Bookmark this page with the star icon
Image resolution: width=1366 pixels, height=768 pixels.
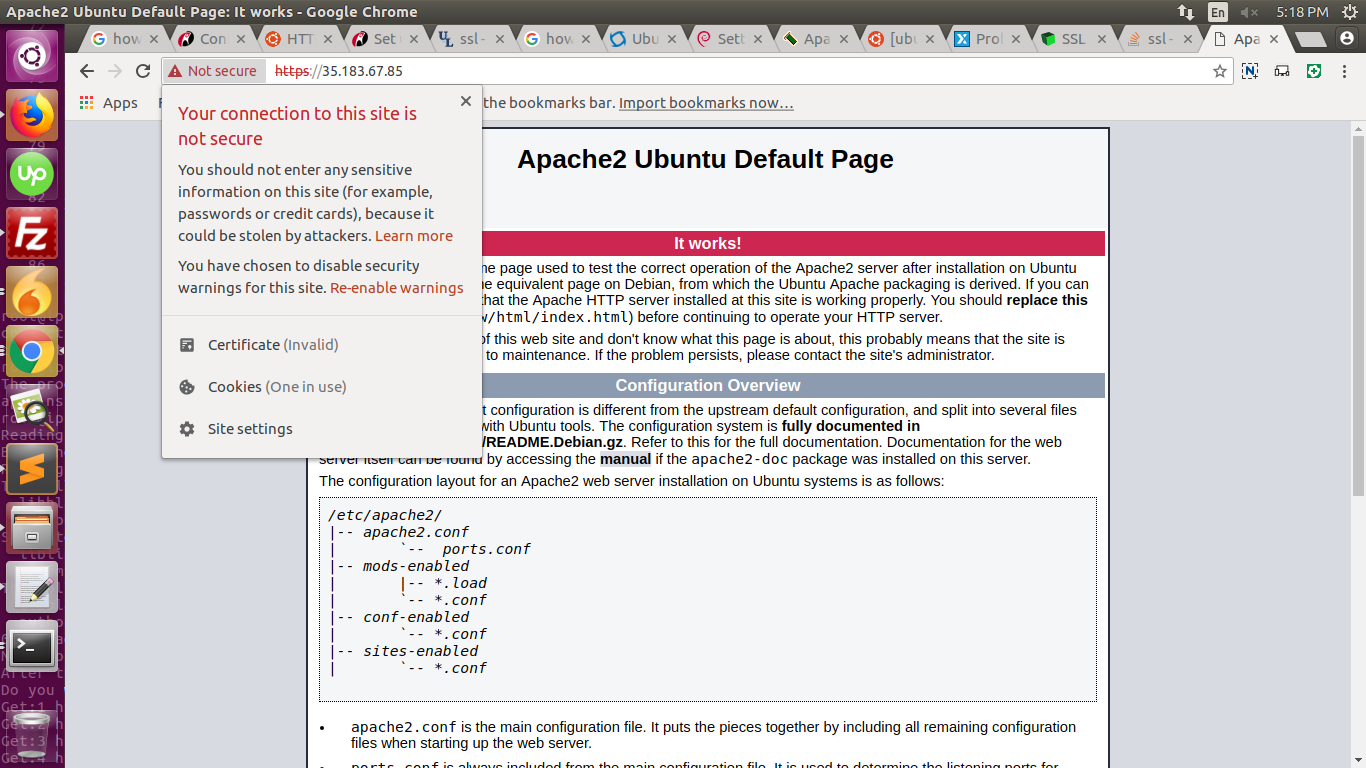(x=1219, y=71)
